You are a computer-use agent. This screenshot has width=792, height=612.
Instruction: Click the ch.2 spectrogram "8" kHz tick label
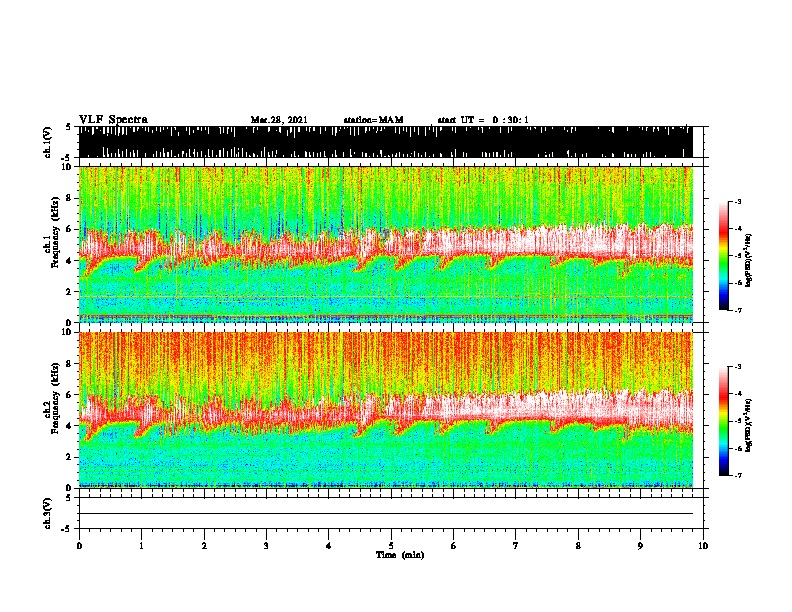point(70,364)
